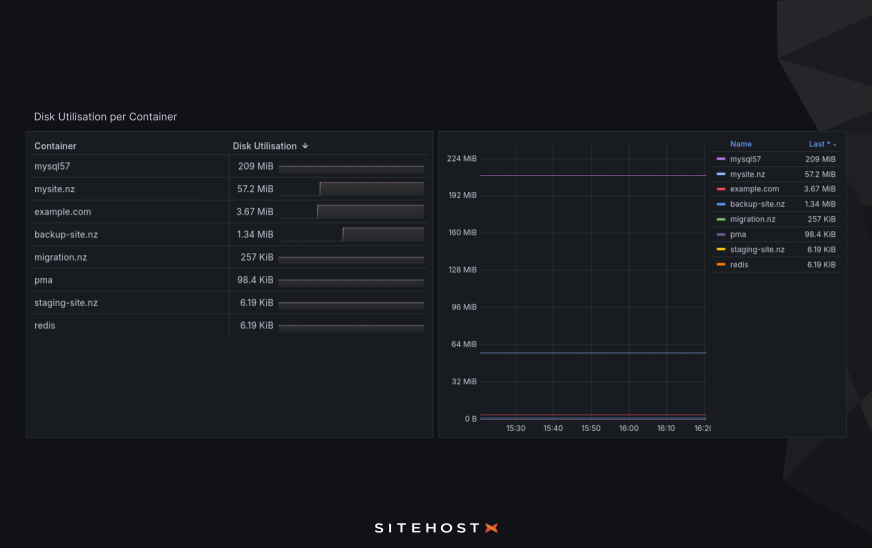This screenshot has height=548, width=872.
Task: Click the 209 MiB line in graph
Action: coord(592,176)
